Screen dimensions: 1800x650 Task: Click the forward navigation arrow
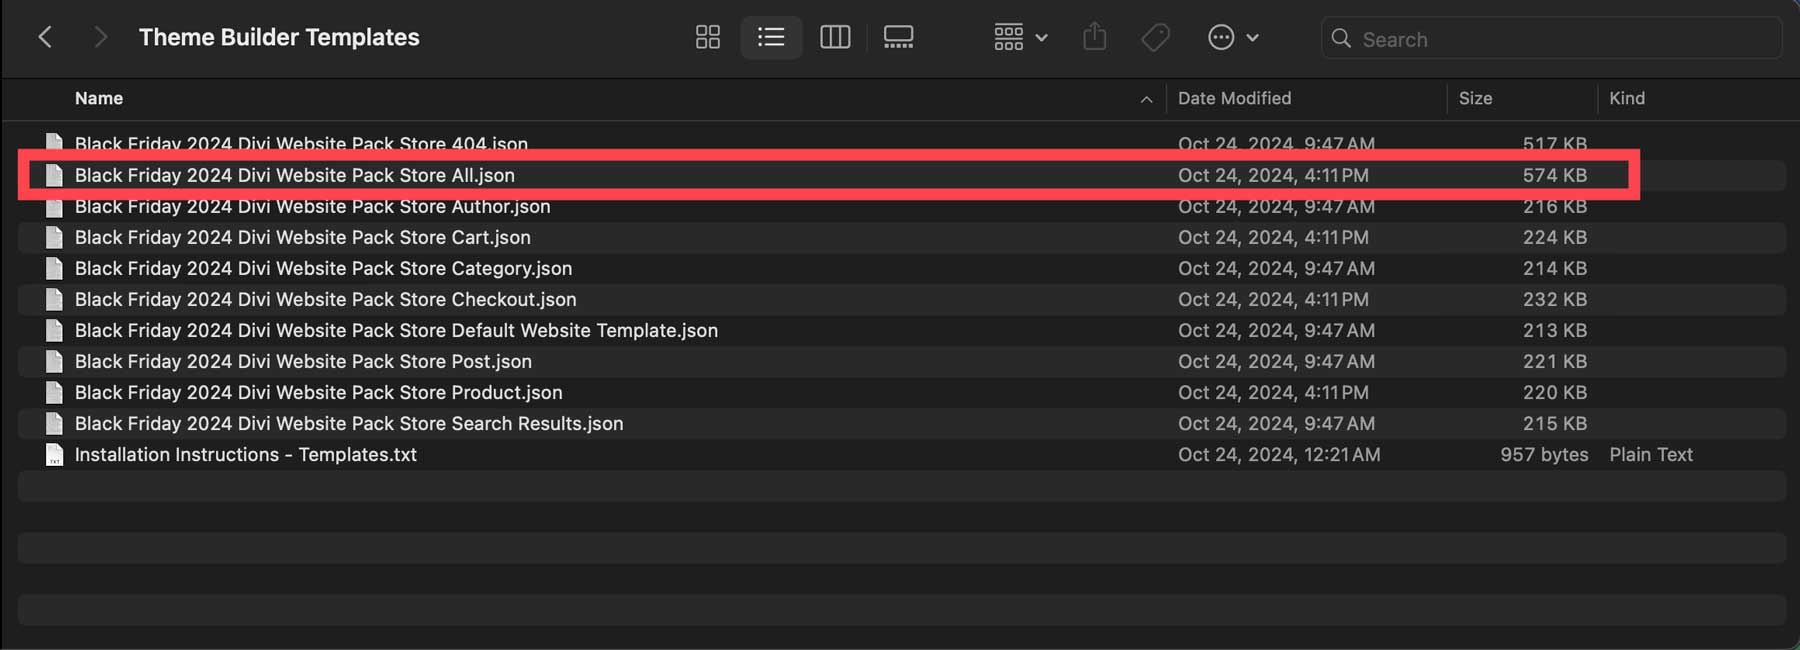click(99, 38)
